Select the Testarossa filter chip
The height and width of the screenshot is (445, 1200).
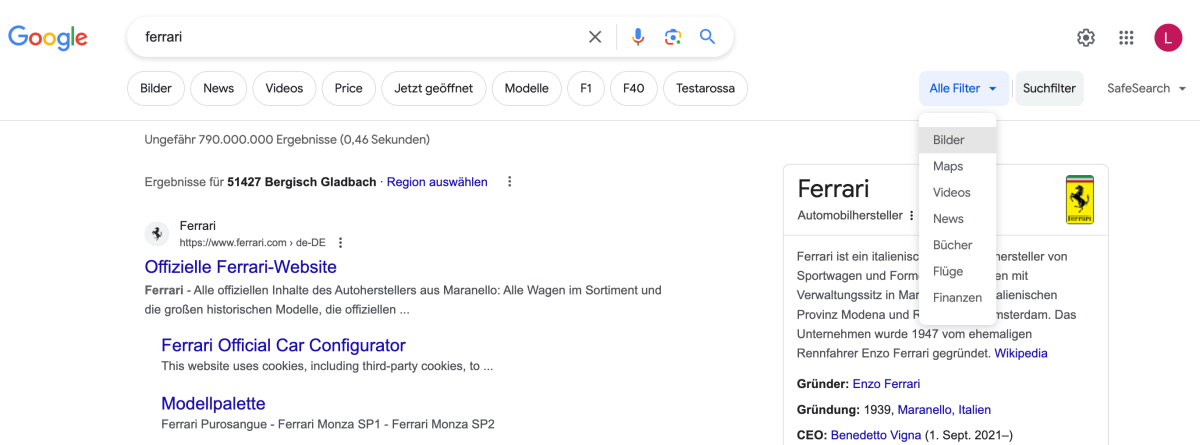(x=705, y=88)
